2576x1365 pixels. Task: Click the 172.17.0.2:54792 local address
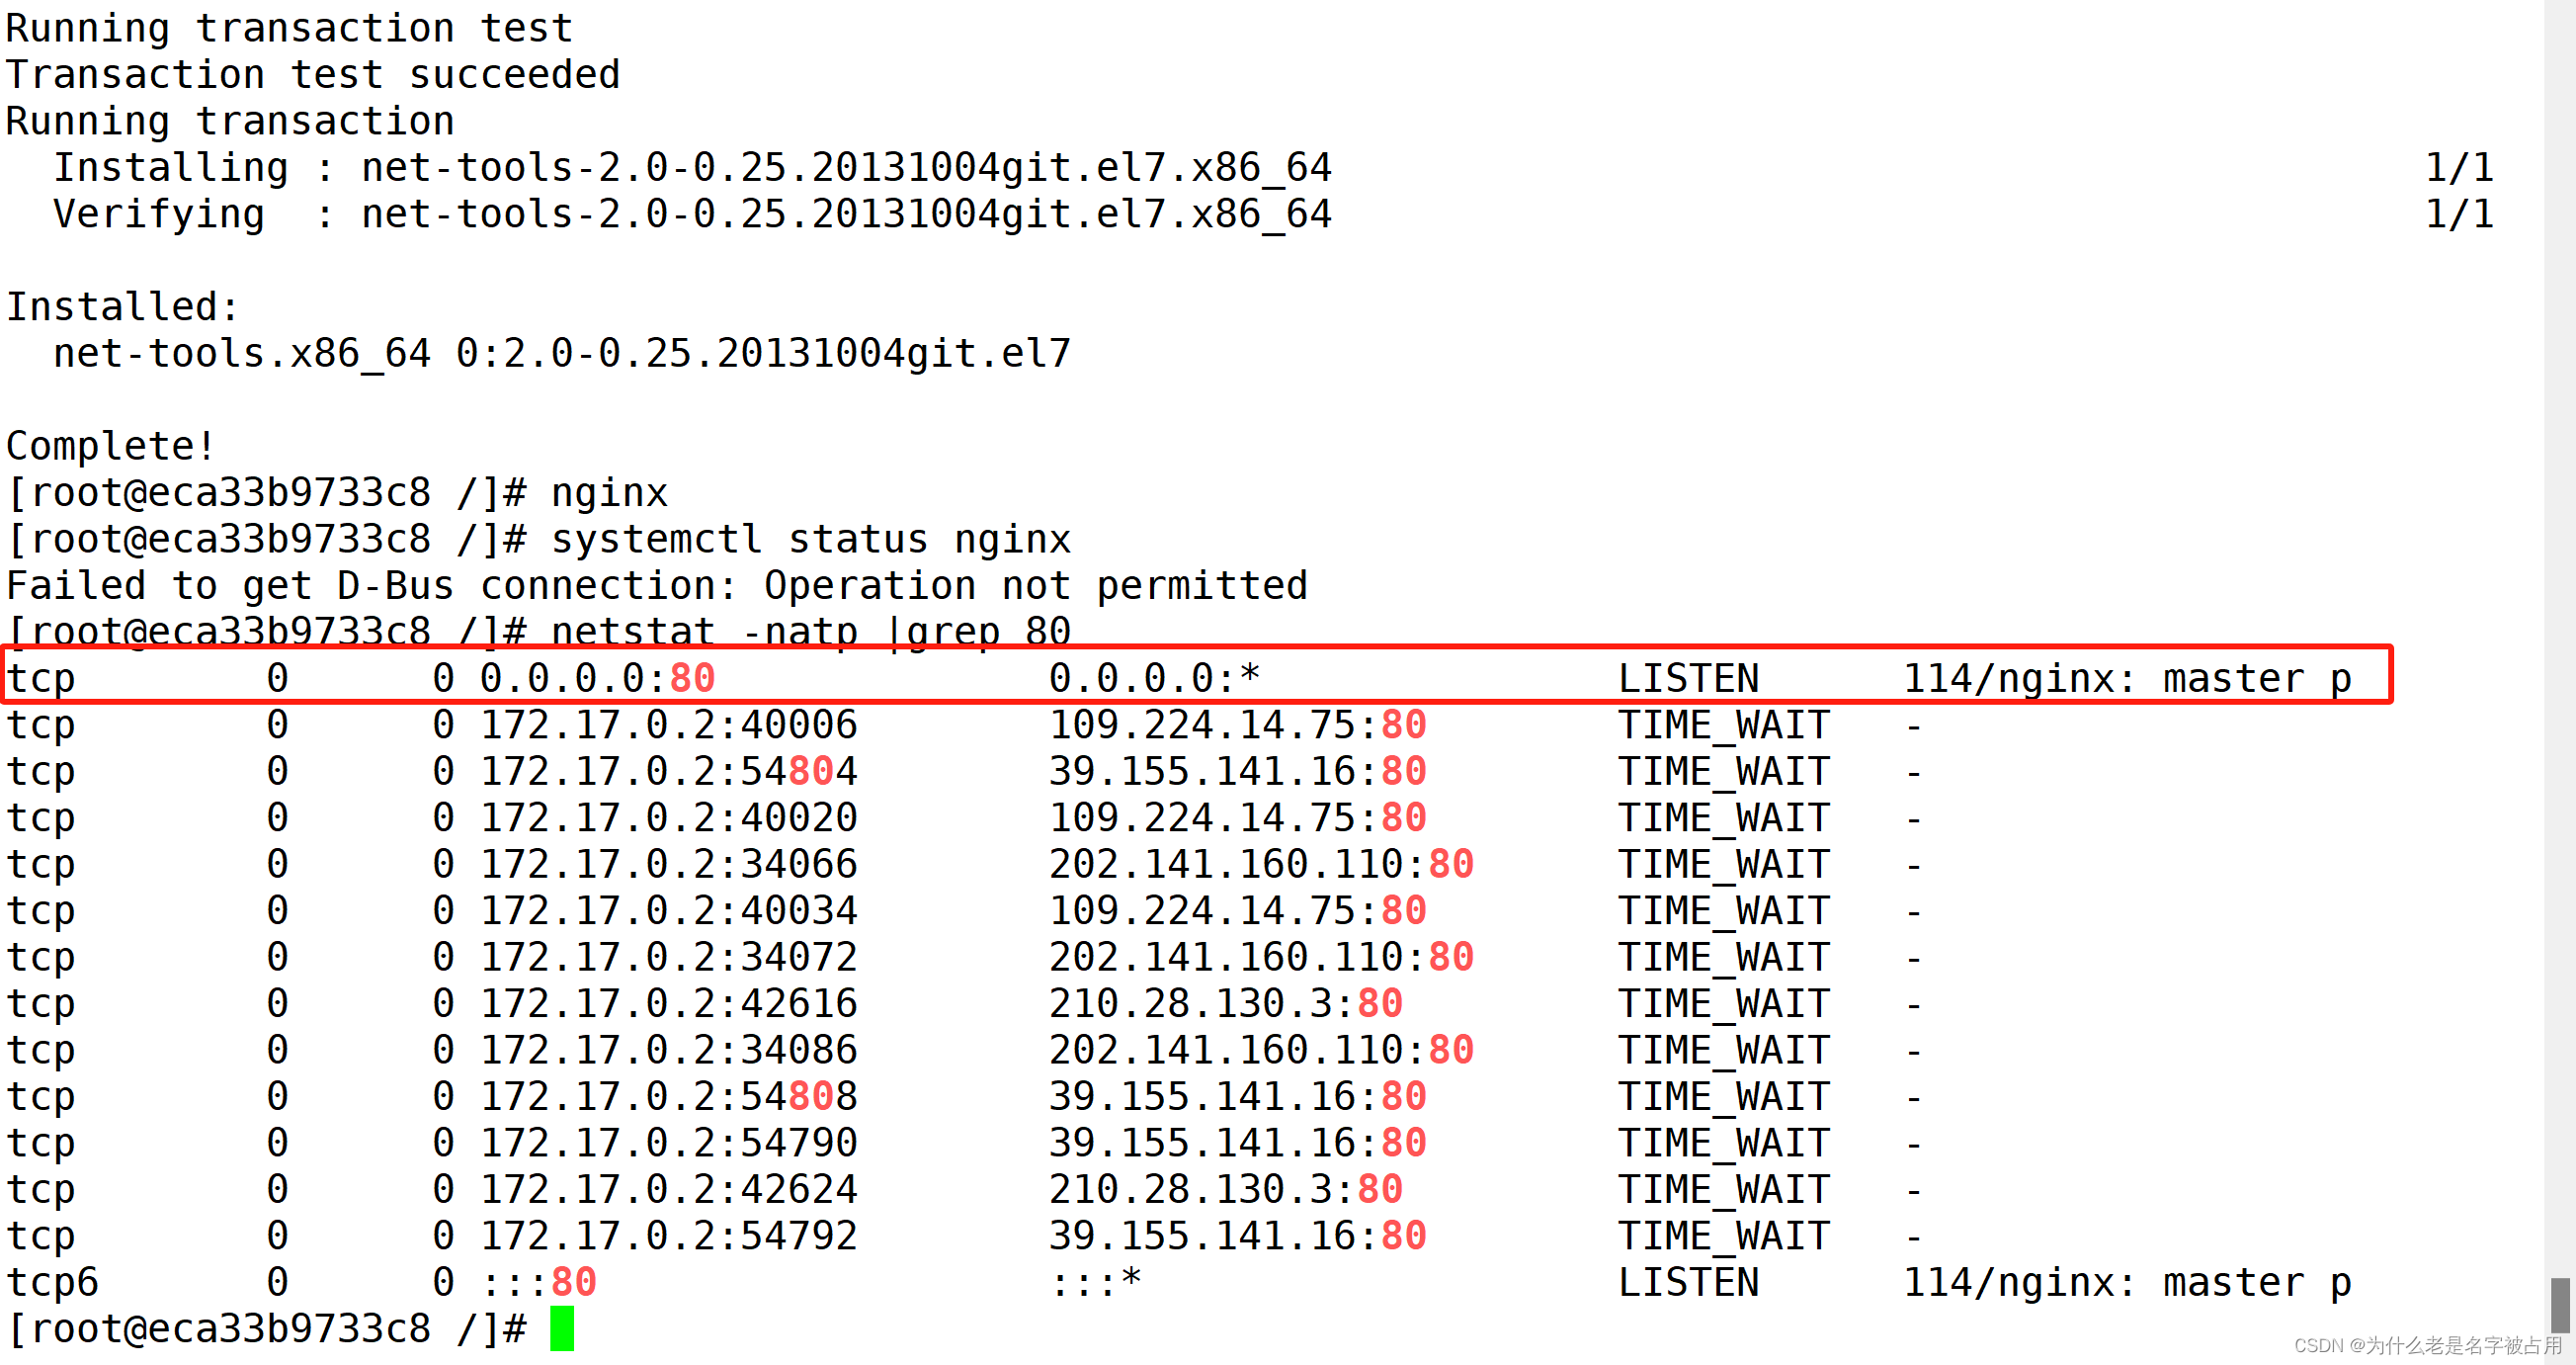[x=668, y=1235]
